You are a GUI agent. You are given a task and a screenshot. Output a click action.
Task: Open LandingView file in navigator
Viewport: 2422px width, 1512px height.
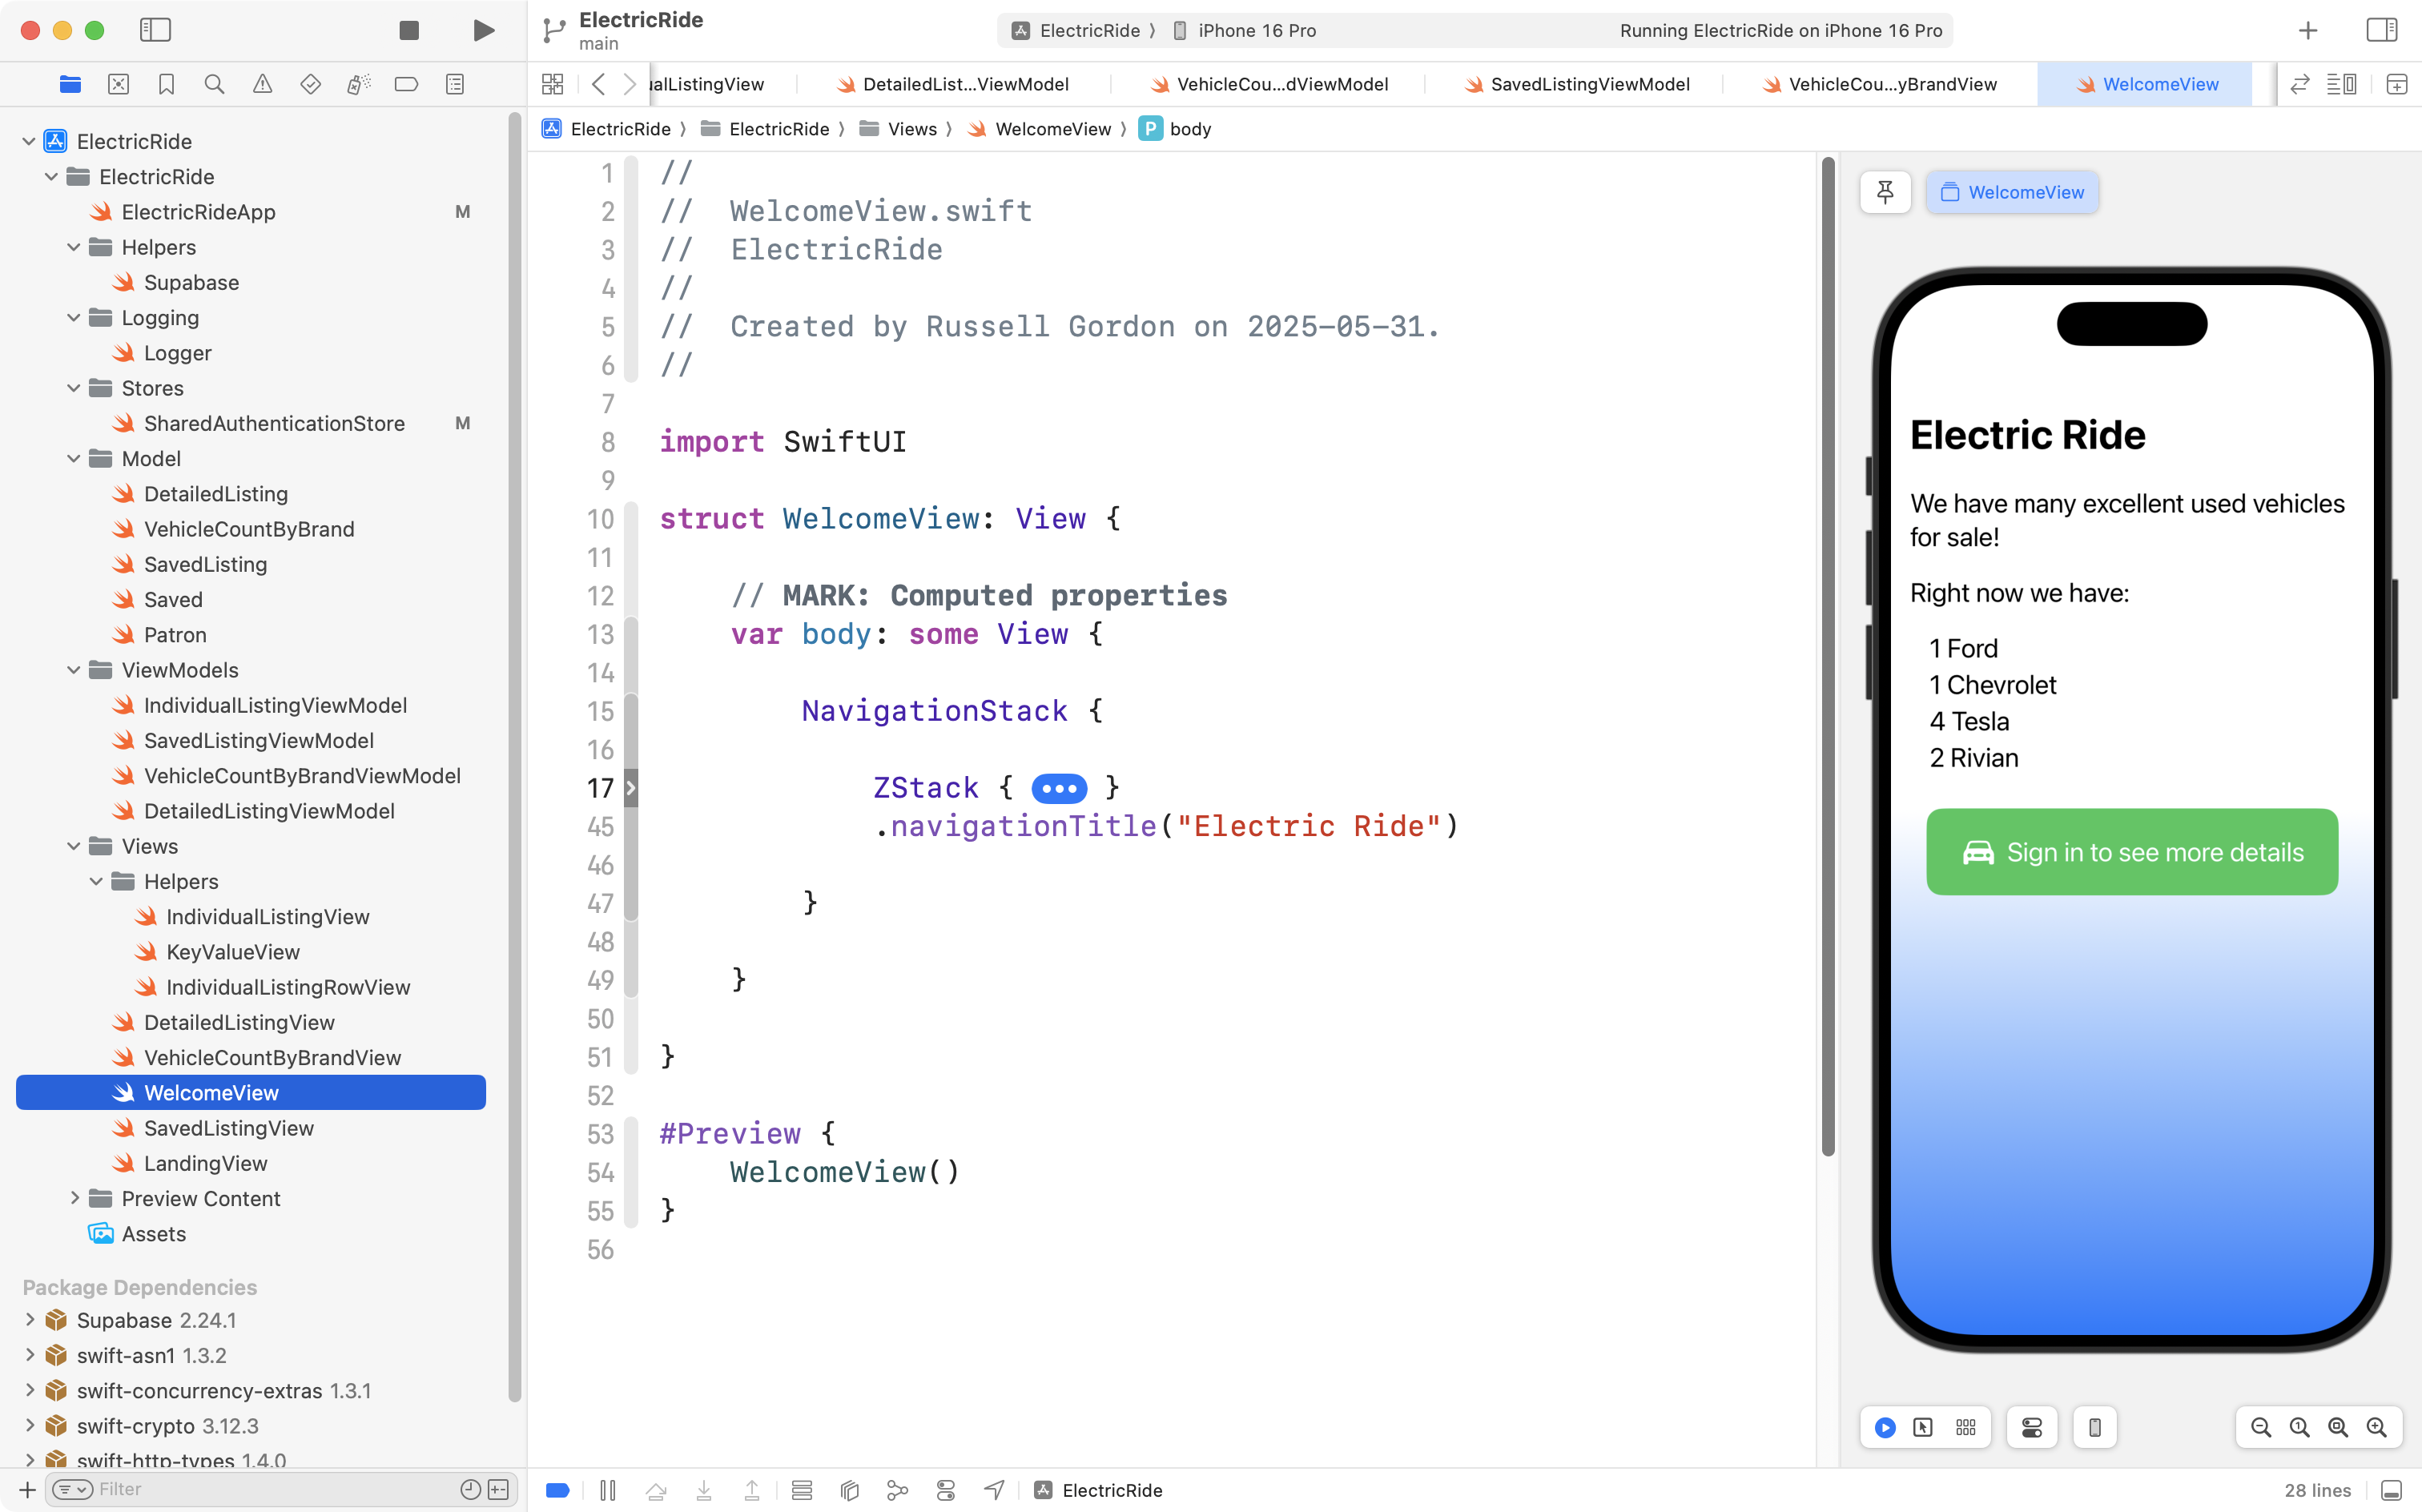205,1163
